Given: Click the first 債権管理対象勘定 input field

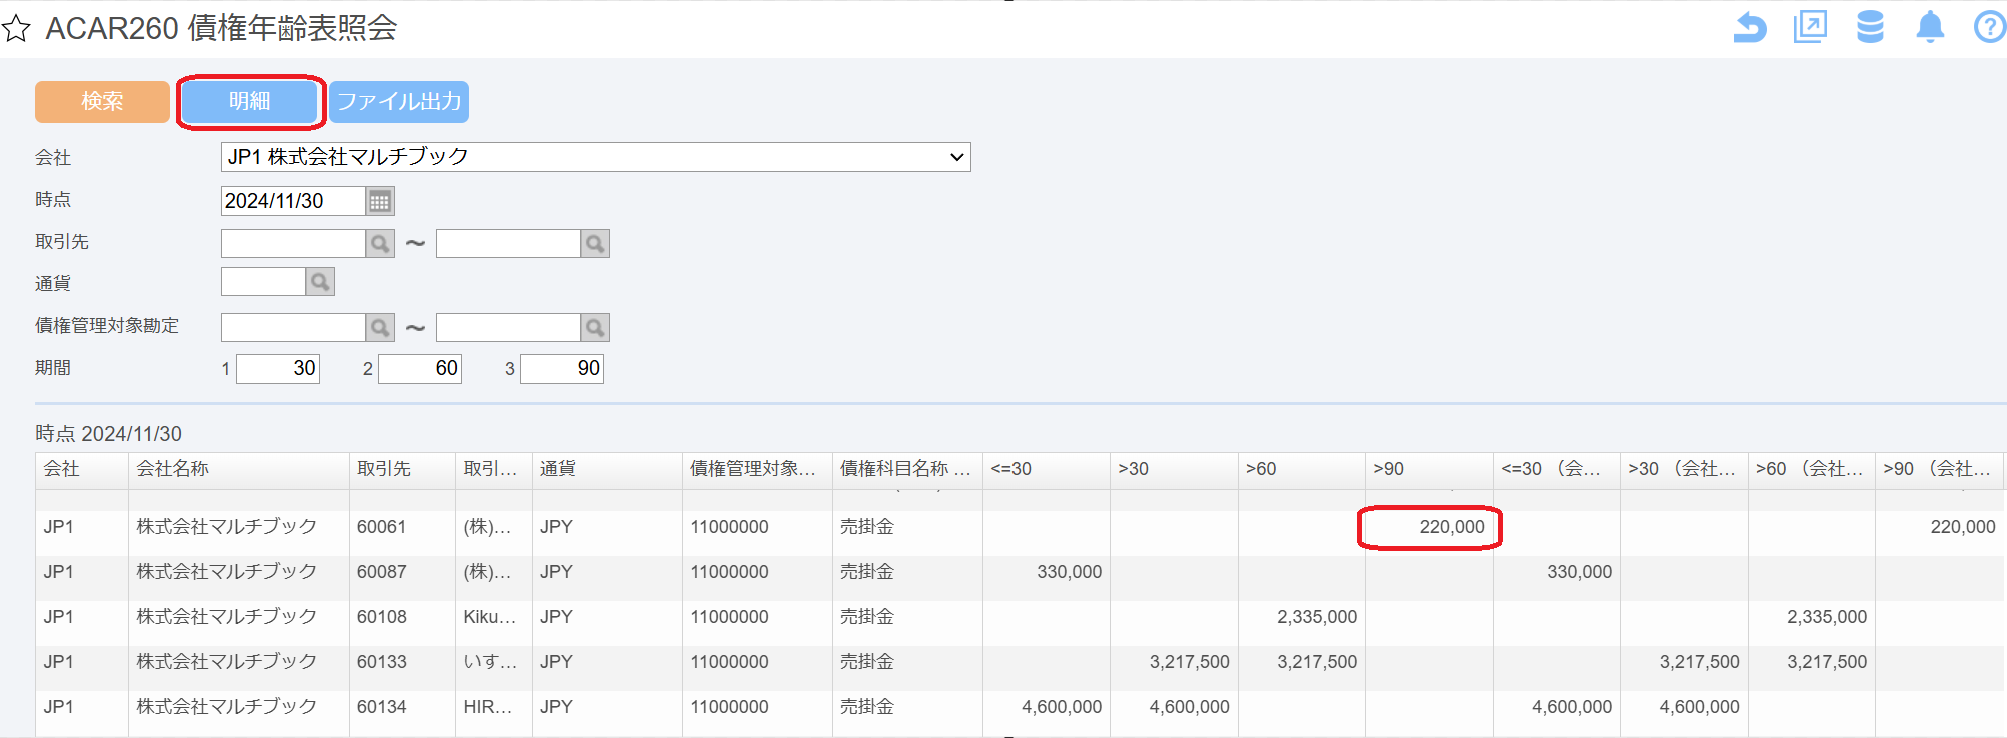Looking at the screenshot, I should pos(293,327).
